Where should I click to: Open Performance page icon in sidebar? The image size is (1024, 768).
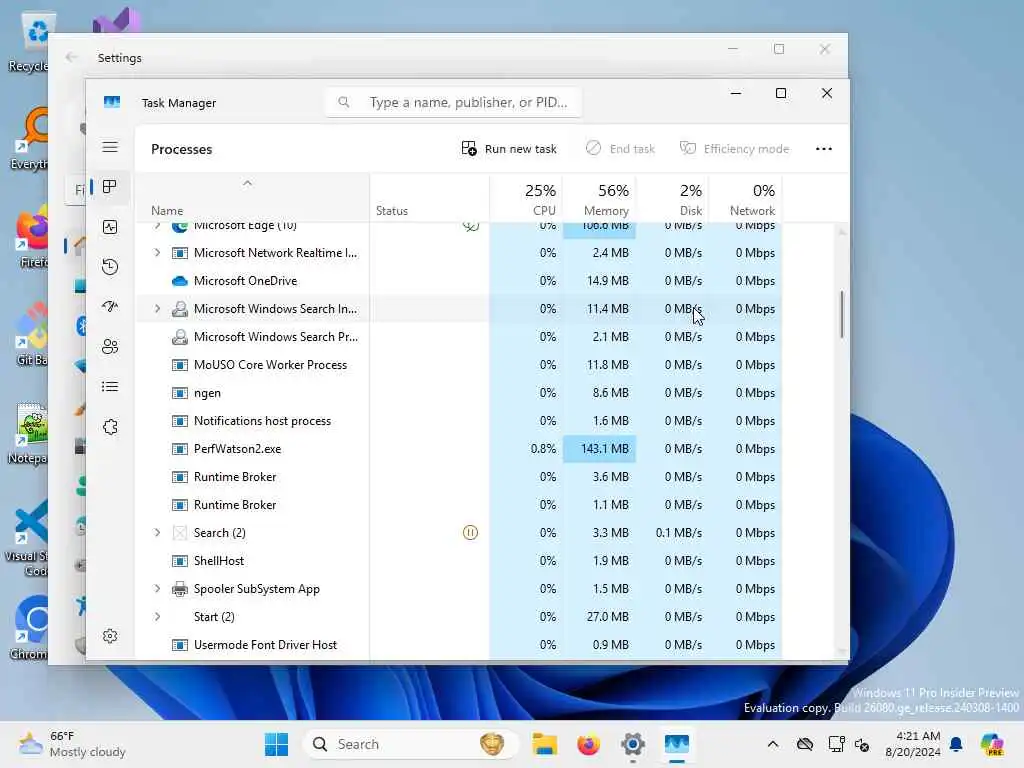(x=110, y=227)
